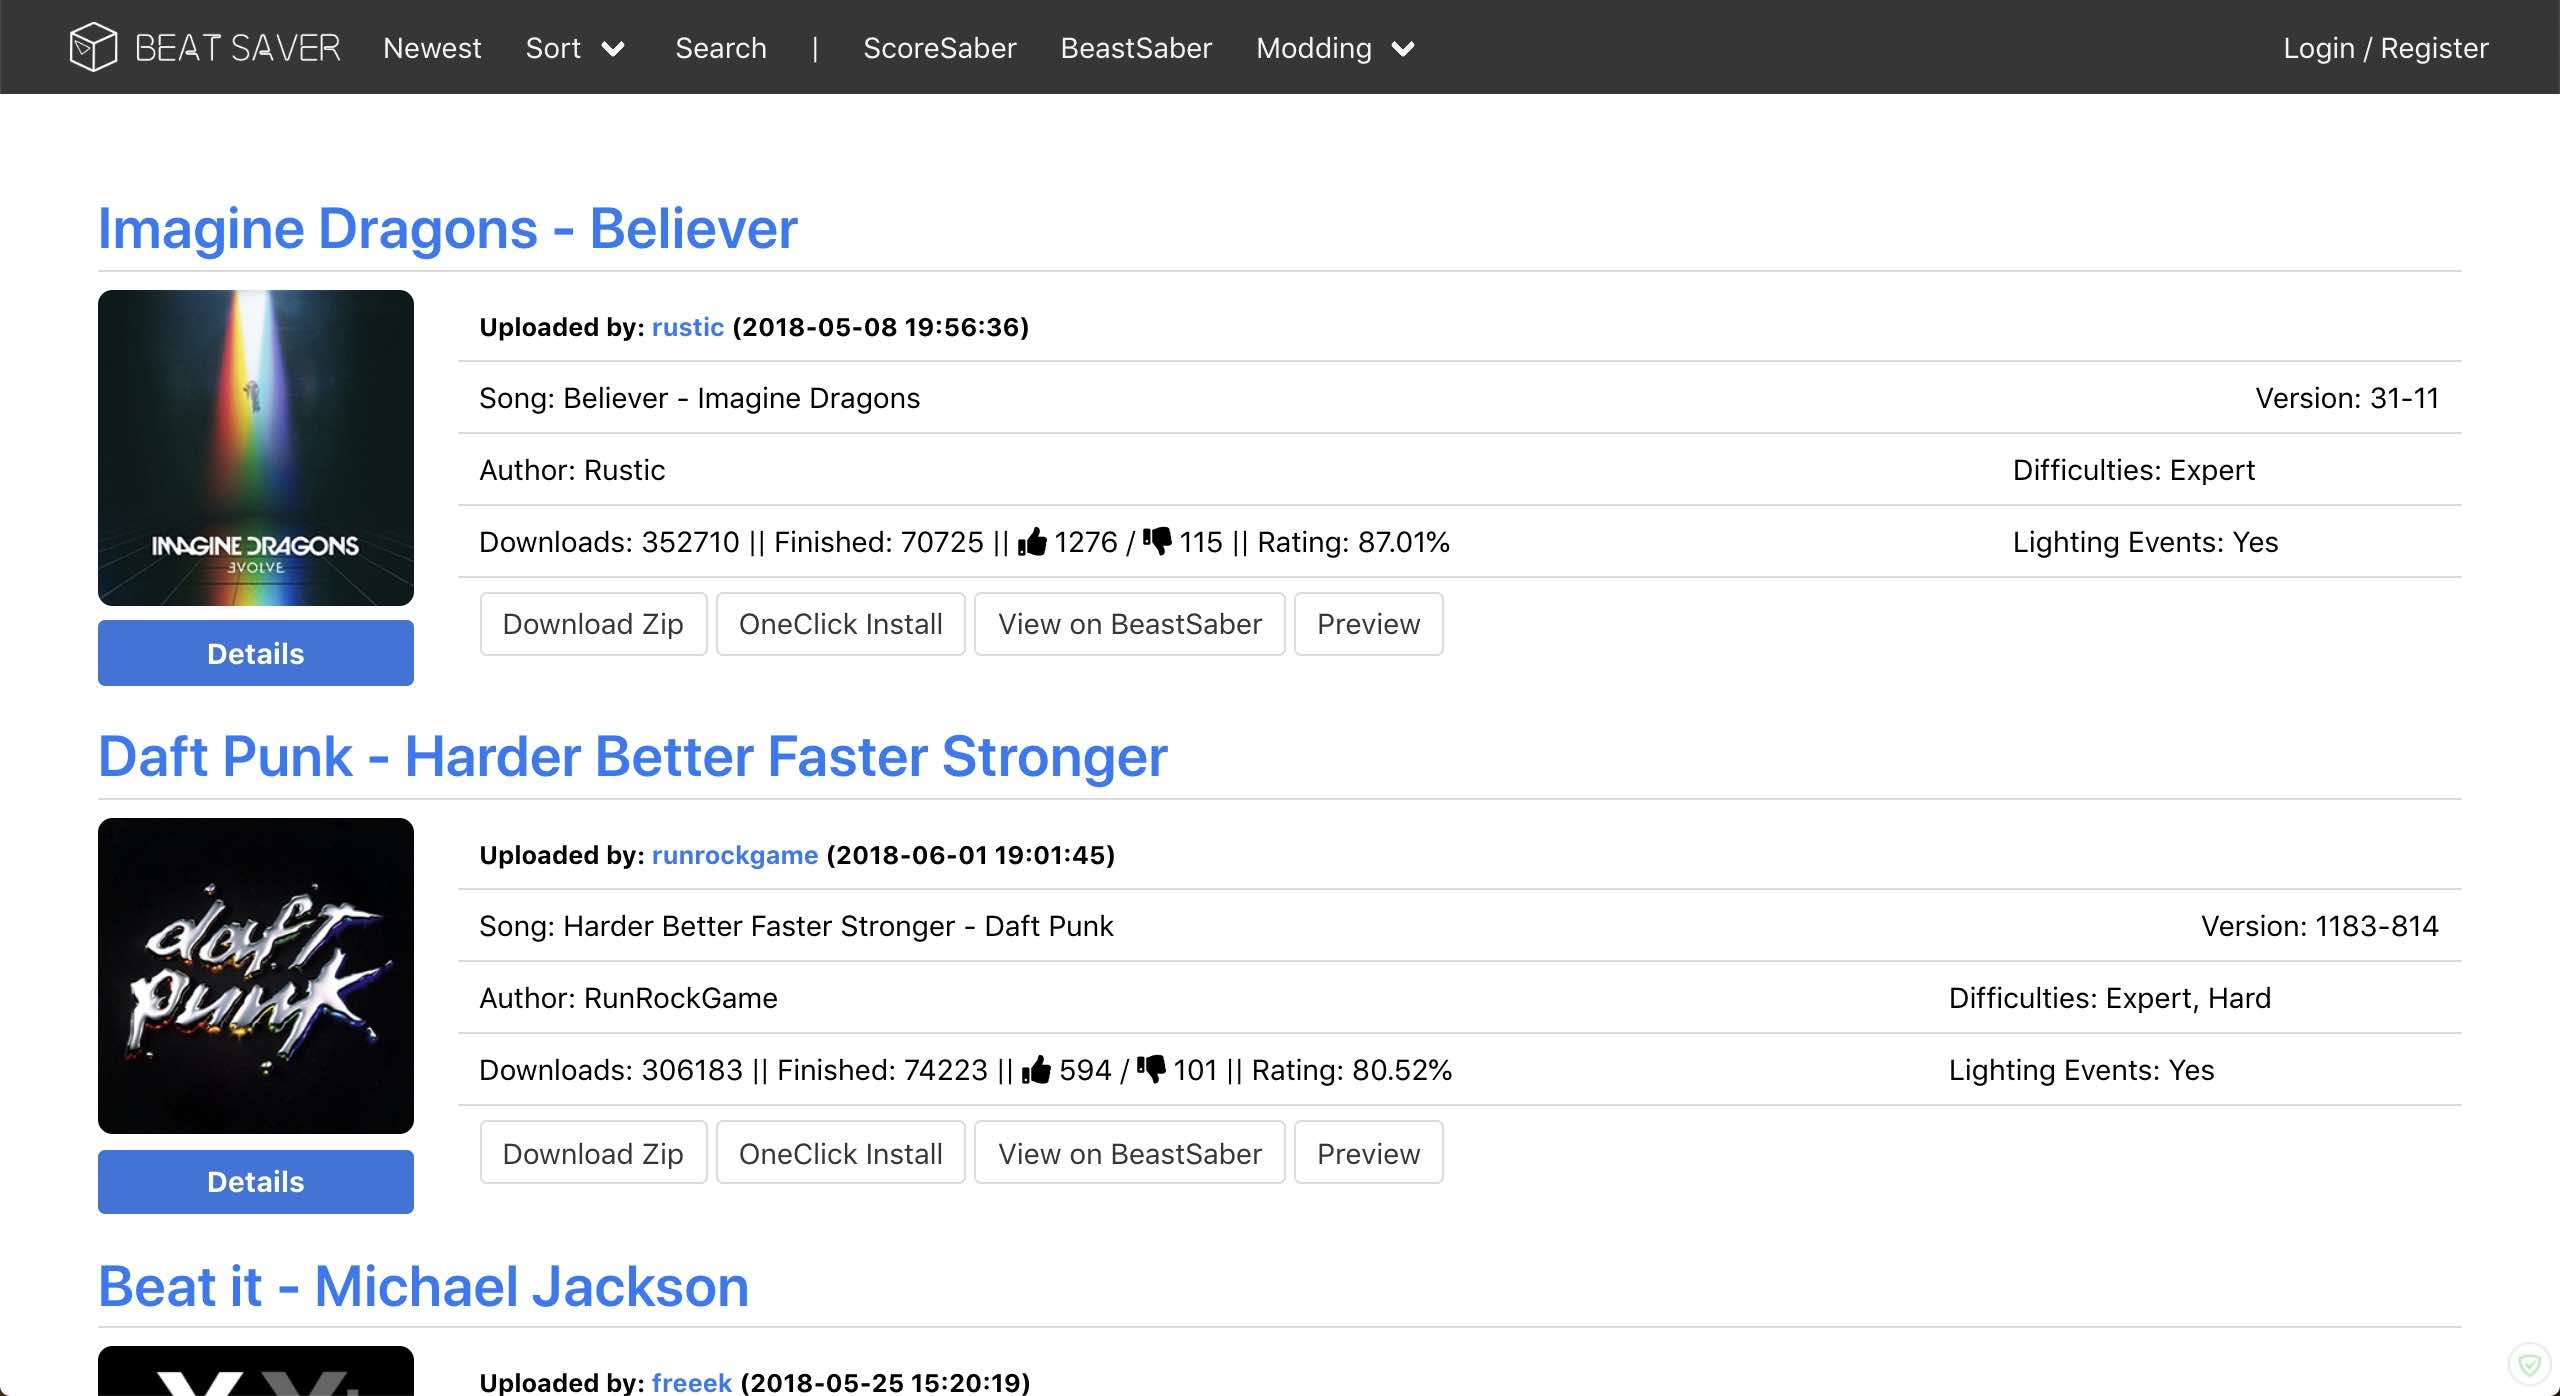The height and width of the screenshot is (1396, 2560).
Task: Click the Imagine Dragons Evolve album cover
Action: [255, 447]
